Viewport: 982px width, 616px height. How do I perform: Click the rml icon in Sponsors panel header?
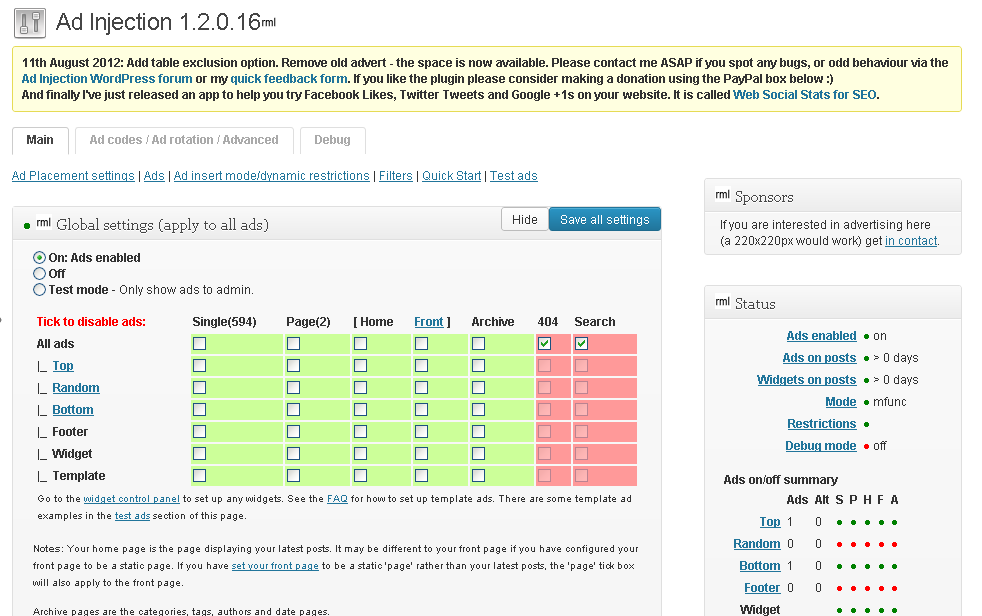[x=722, y=196]
